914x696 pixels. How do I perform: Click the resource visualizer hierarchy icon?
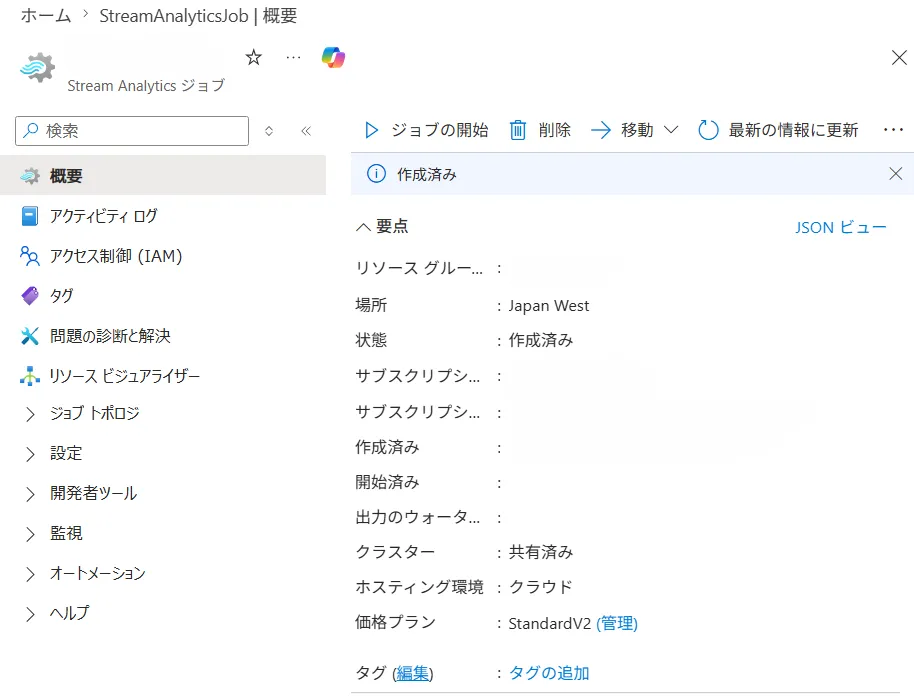(30, 376)
